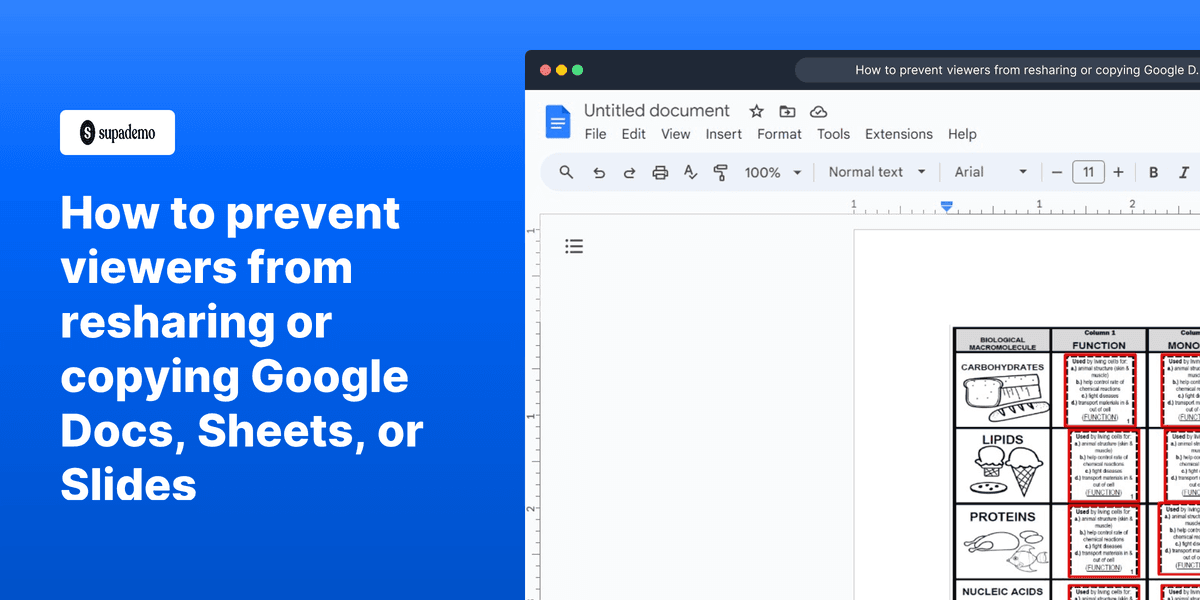
Task: Decrease font size with the minus button
Action: click(1057, 171)
